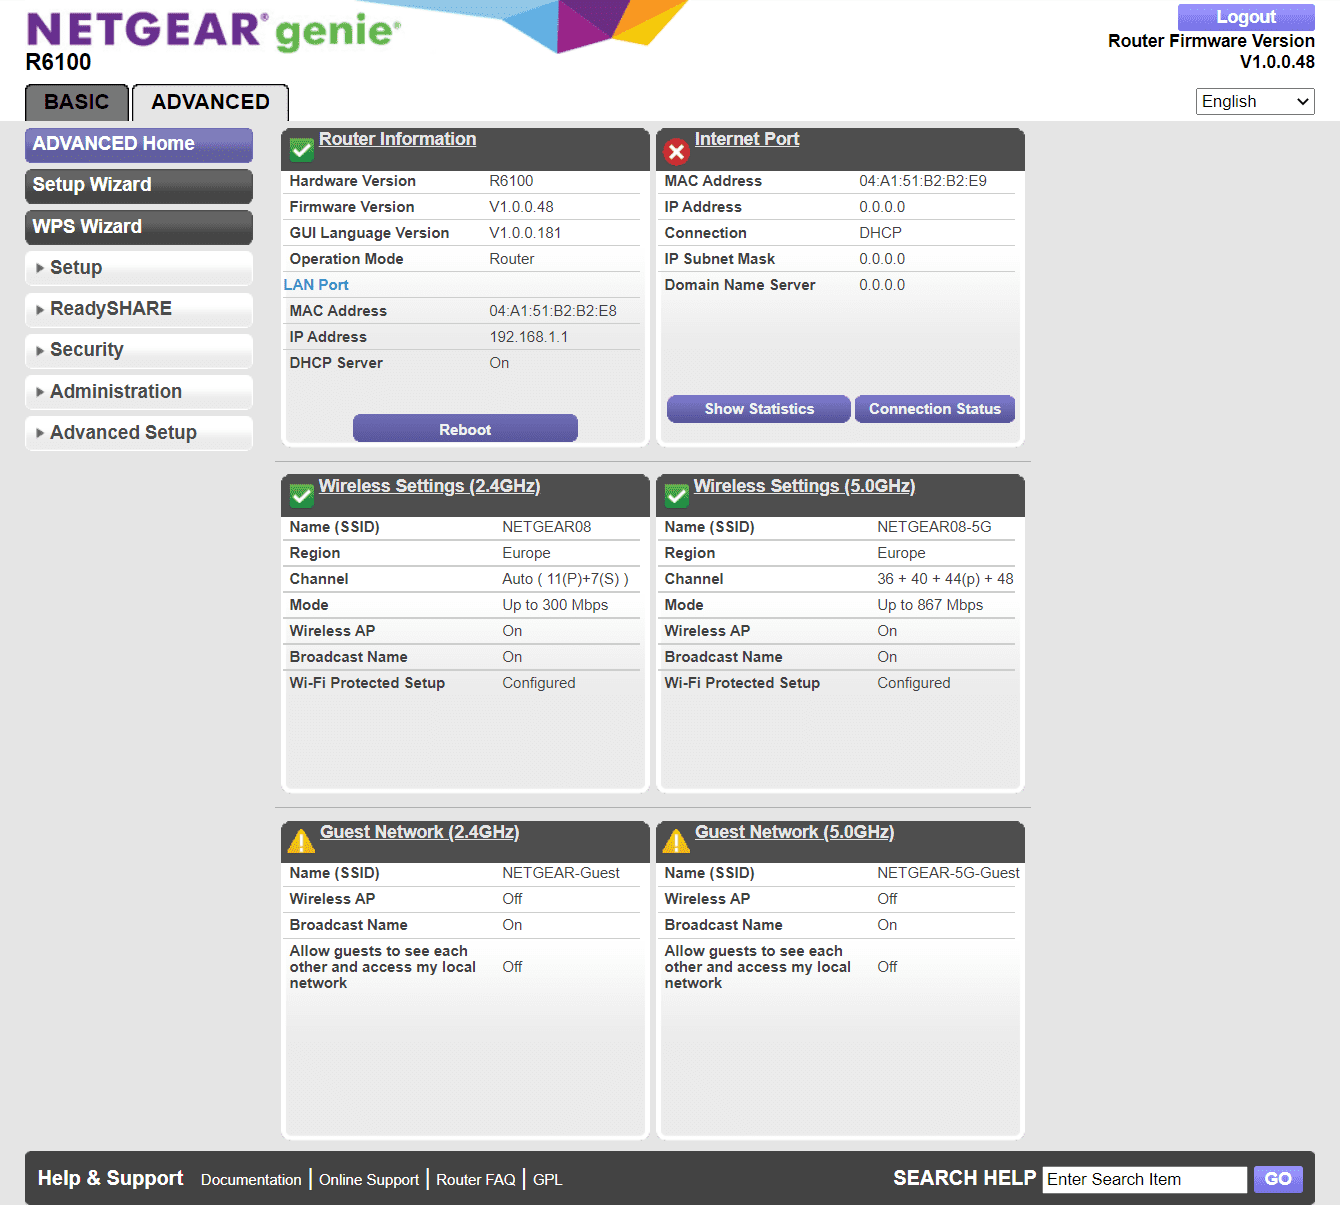Click the LAN MAC address 04:A1:51:B2:B2:E8
The width and height of the screenshot is (1340, 1205).
pos(553,311)
